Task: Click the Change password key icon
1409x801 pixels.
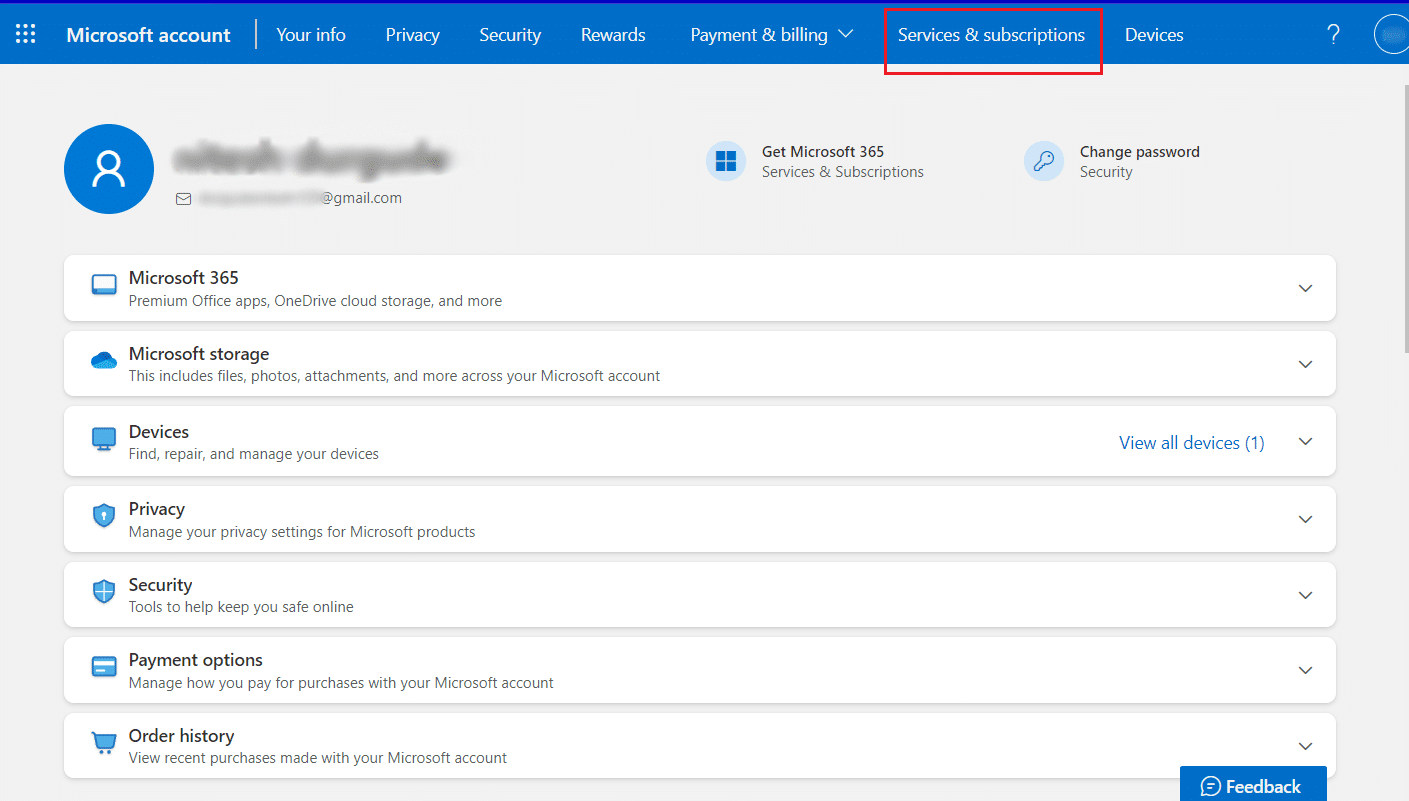Action: [1044, 161]
